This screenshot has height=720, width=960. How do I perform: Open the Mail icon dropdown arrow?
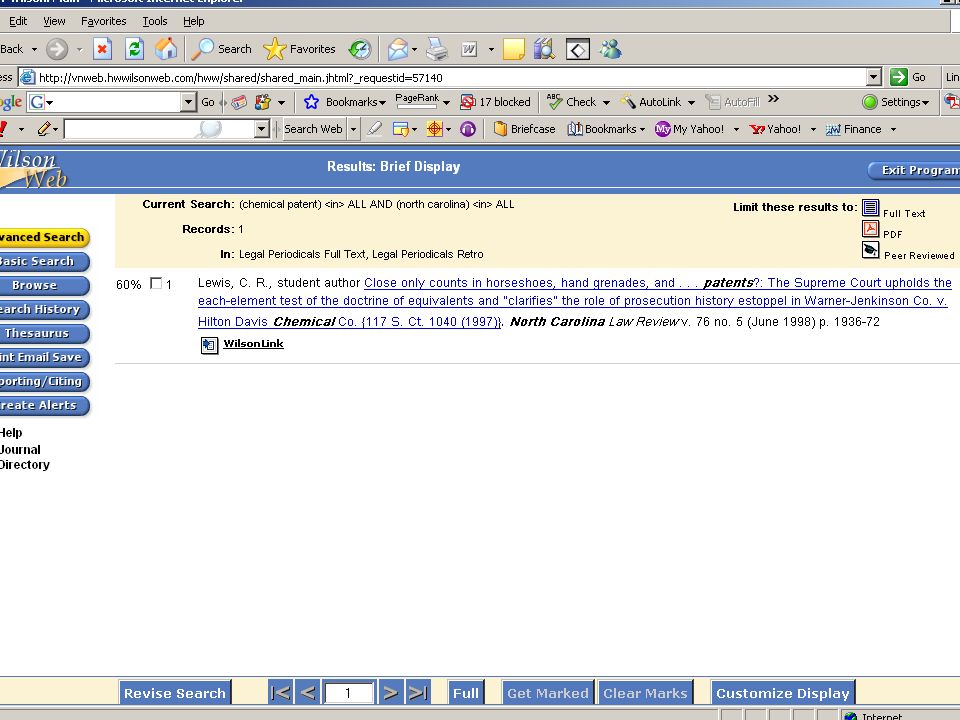point(414,49)
